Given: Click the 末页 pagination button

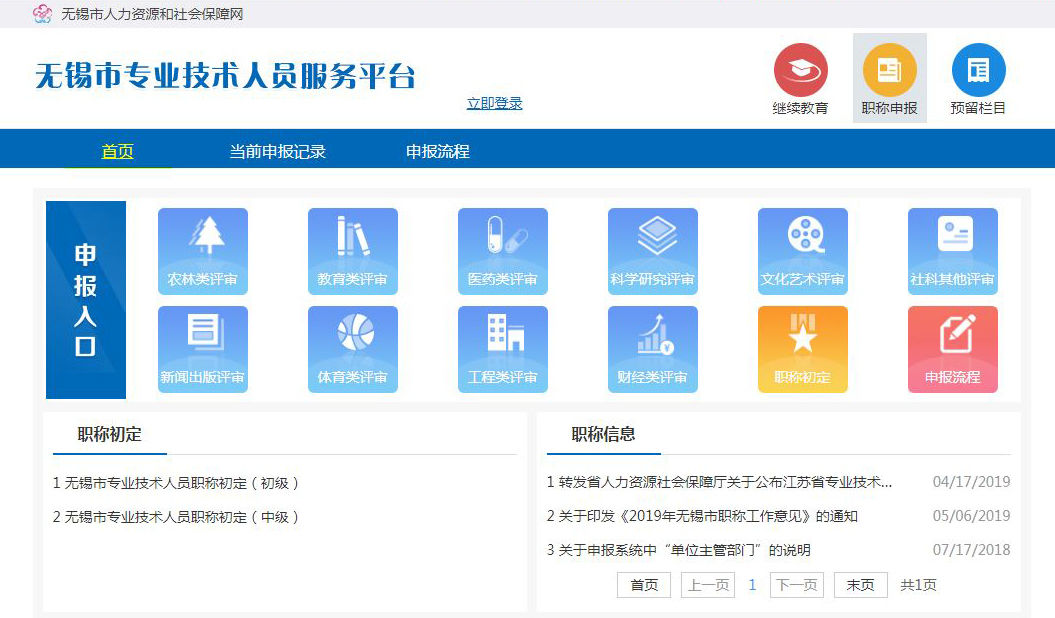Looking at the screenshot, I should 861,585.
